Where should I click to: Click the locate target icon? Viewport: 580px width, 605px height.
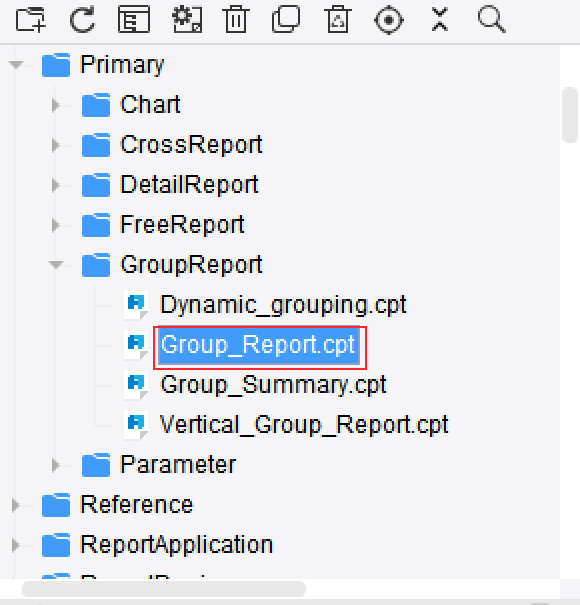coord(389,20)
